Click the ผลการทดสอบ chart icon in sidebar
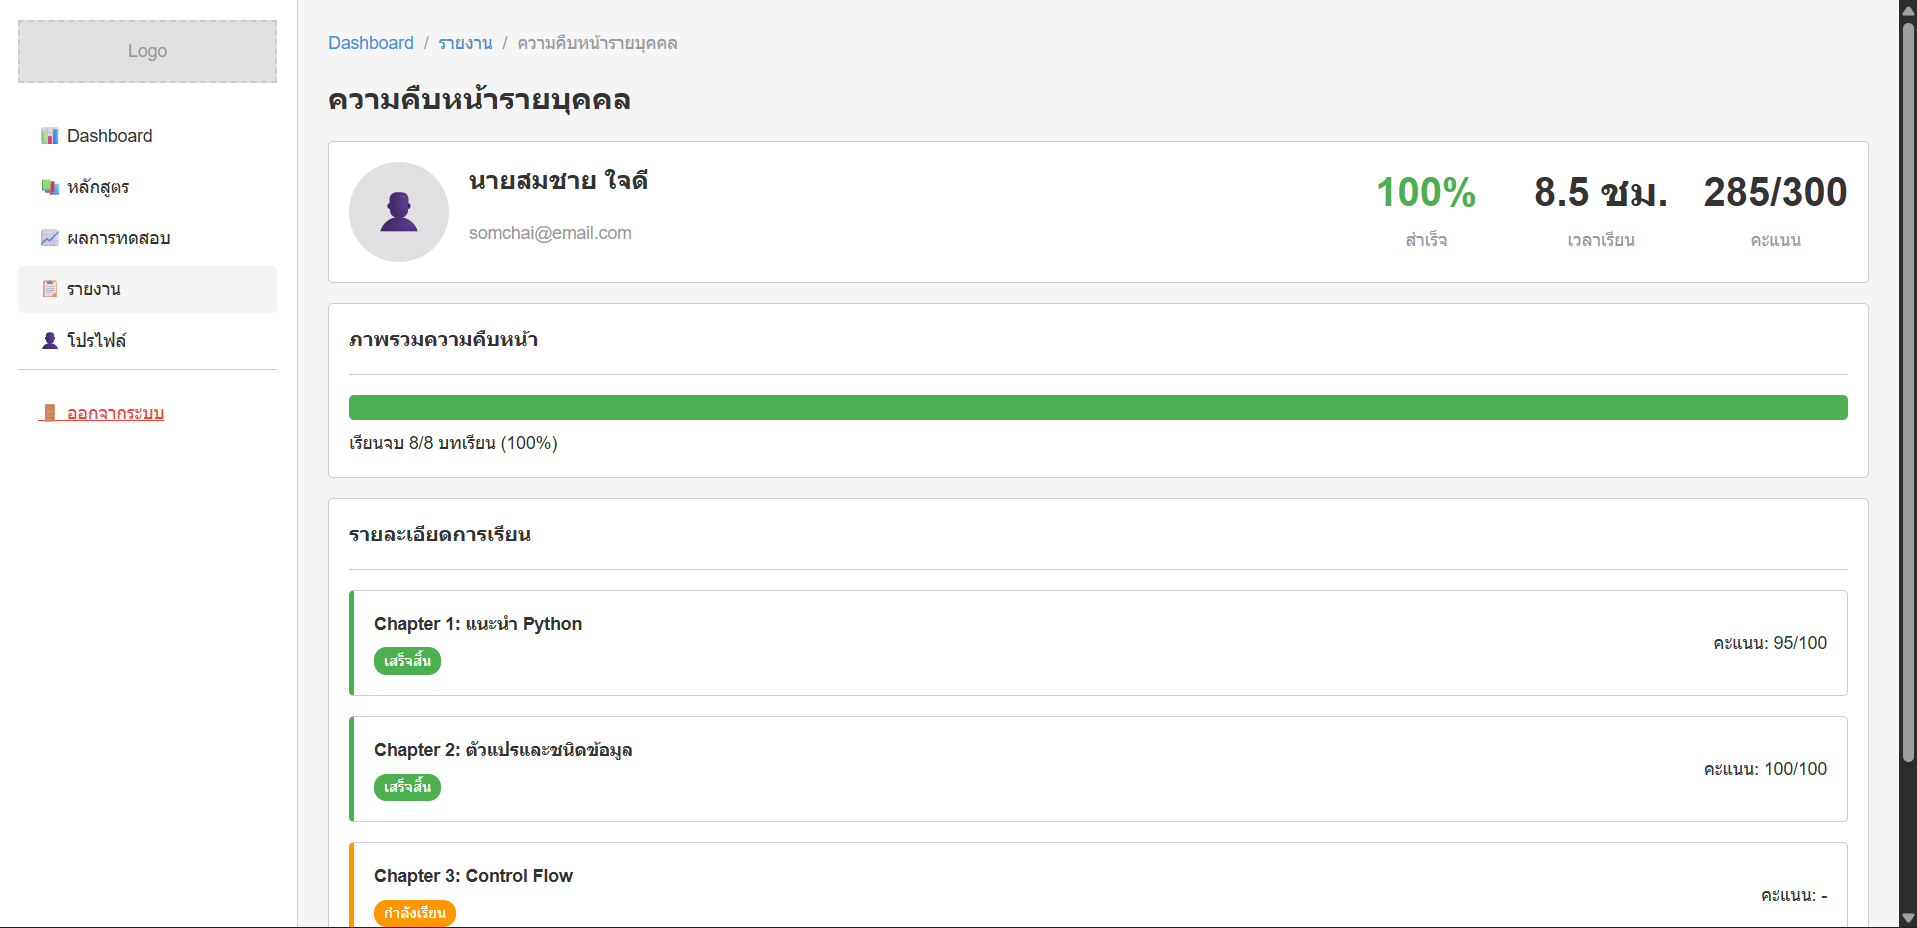This screenshot has width=1917, height=928. pos(49,238)
